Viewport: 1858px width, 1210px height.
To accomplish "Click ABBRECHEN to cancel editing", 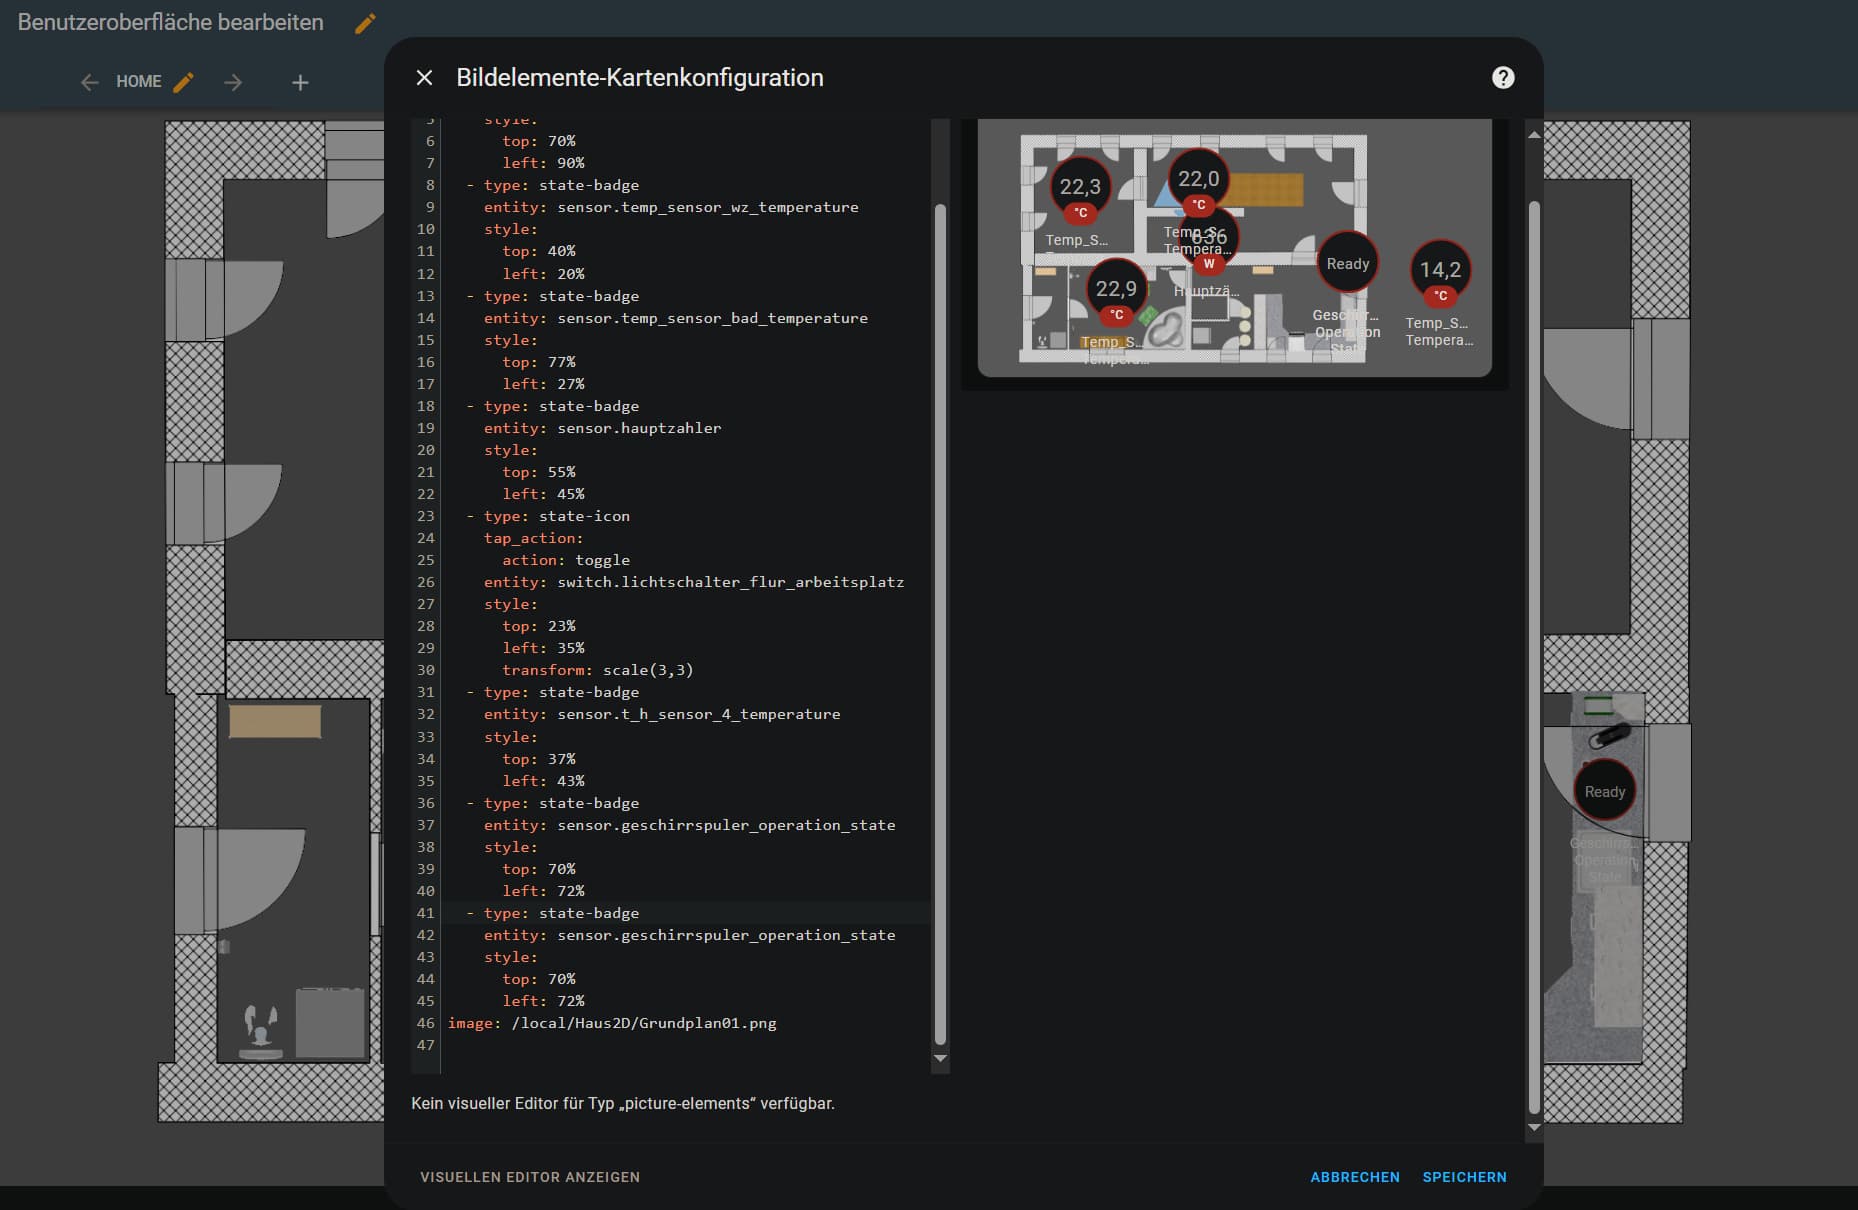I will tap(1354, 1177).
